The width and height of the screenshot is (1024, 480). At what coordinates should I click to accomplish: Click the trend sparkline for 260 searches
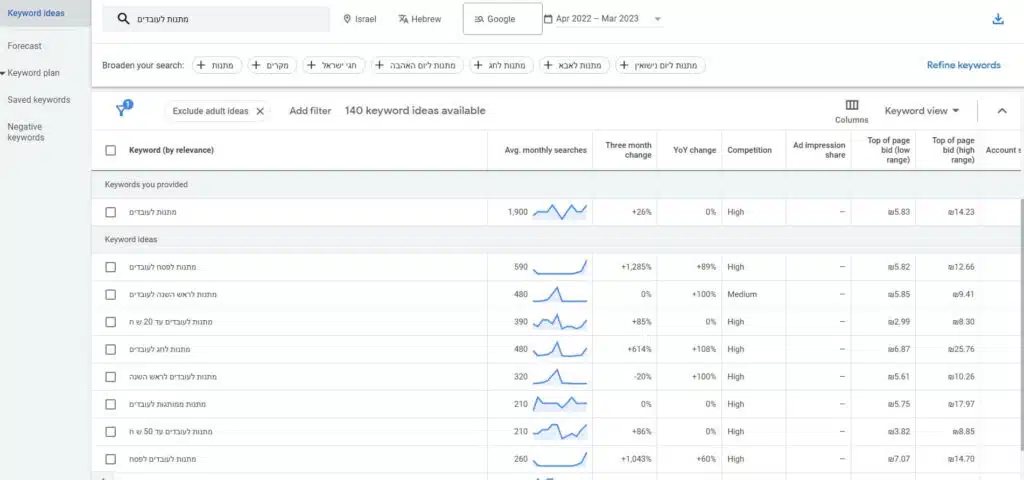click(x=560, y=459)
